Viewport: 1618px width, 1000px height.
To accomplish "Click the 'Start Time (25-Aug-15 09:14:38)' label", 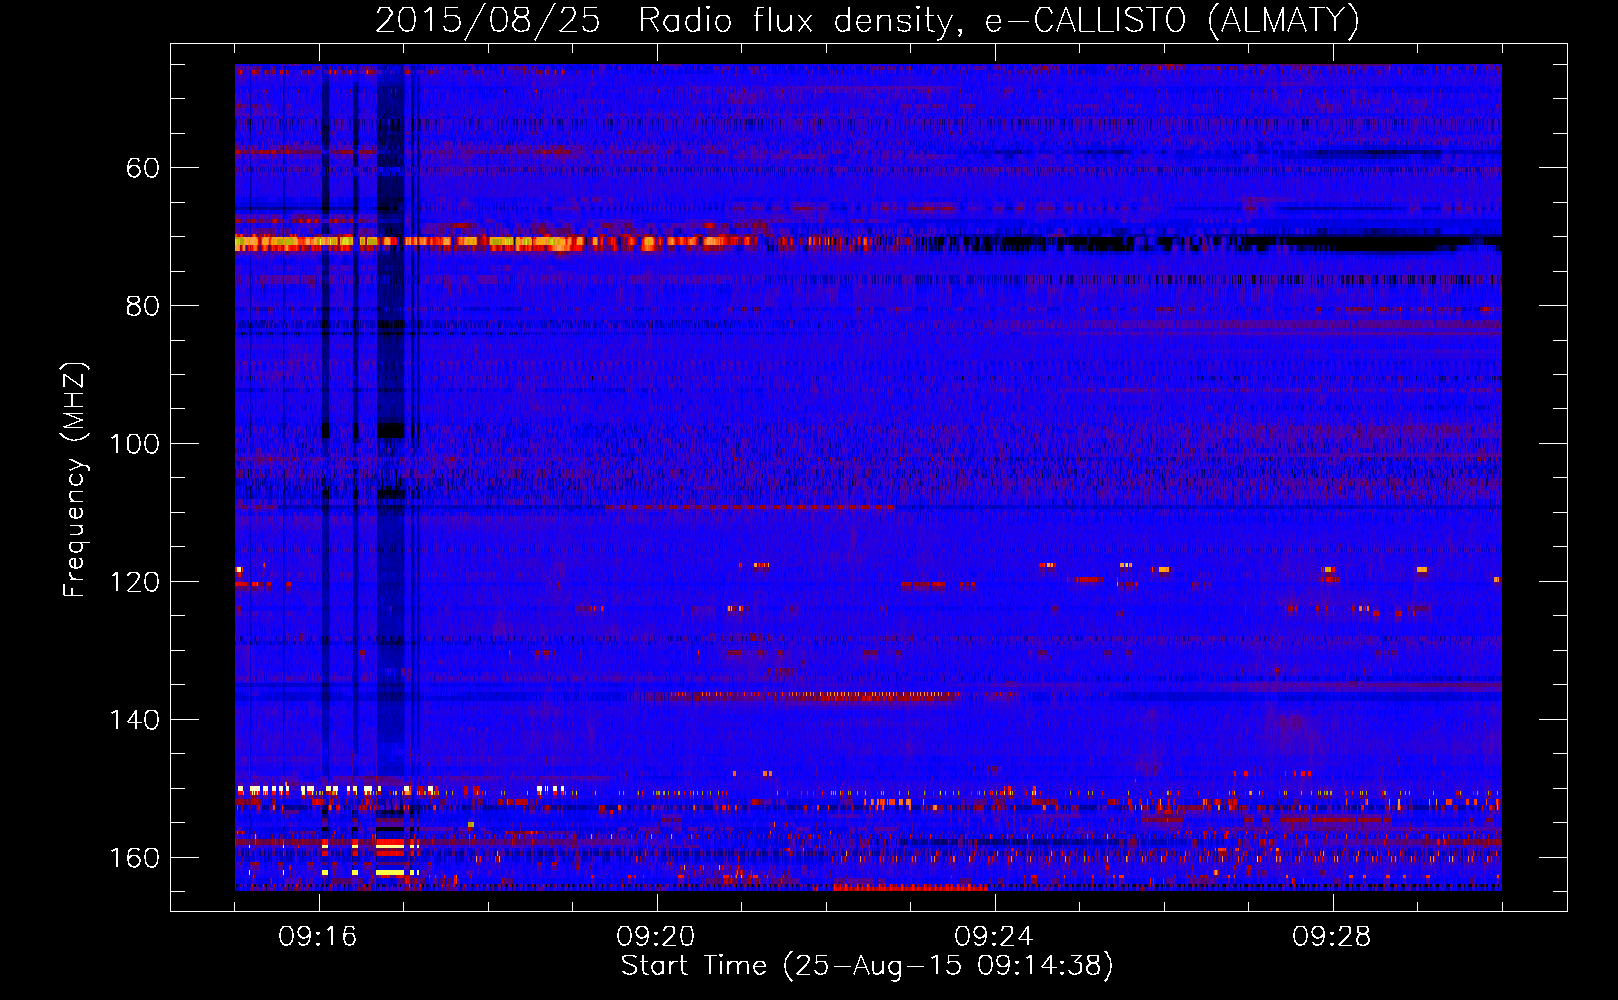I will [867, 966].
